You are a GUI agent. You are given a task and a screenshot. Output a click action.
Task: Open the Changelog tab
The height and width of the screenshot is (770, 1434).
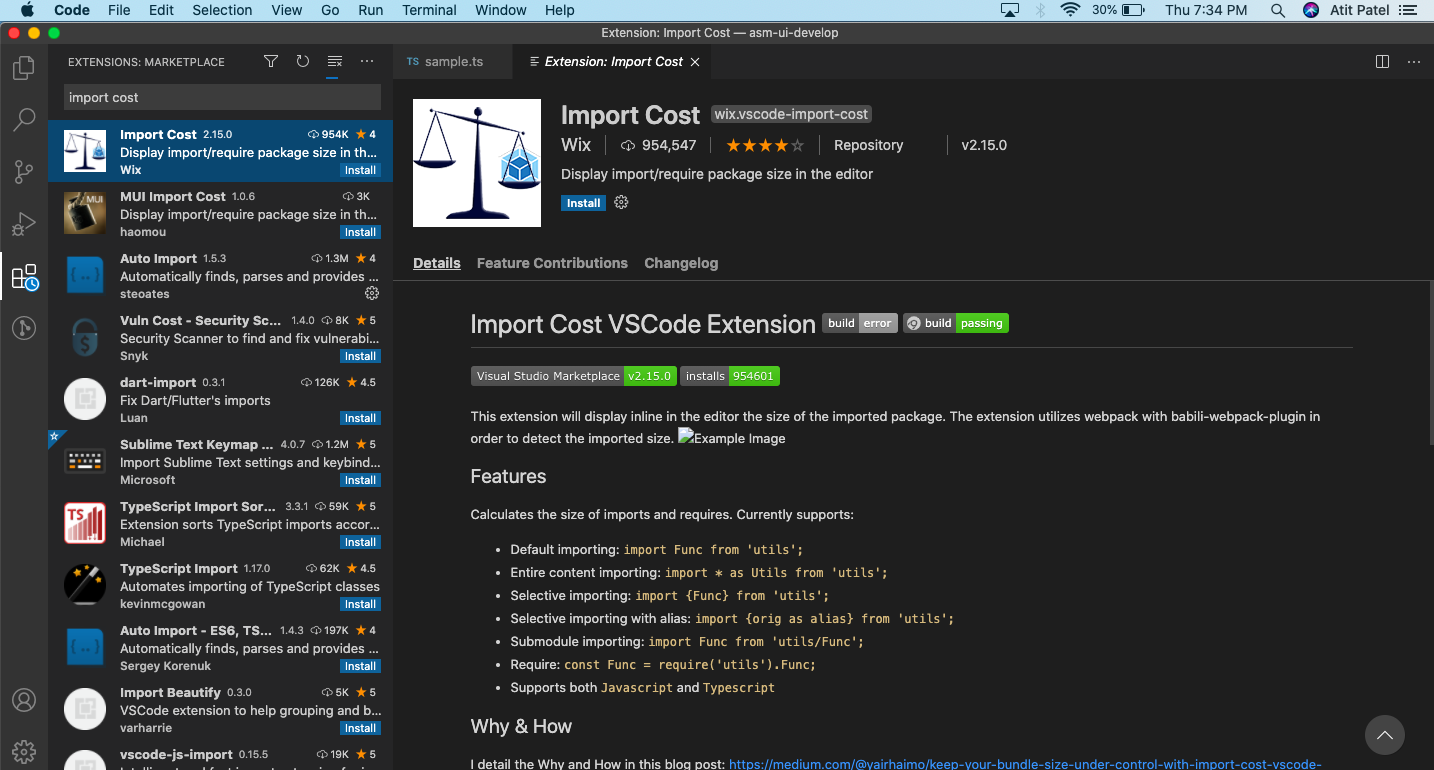tap(681, 263)
